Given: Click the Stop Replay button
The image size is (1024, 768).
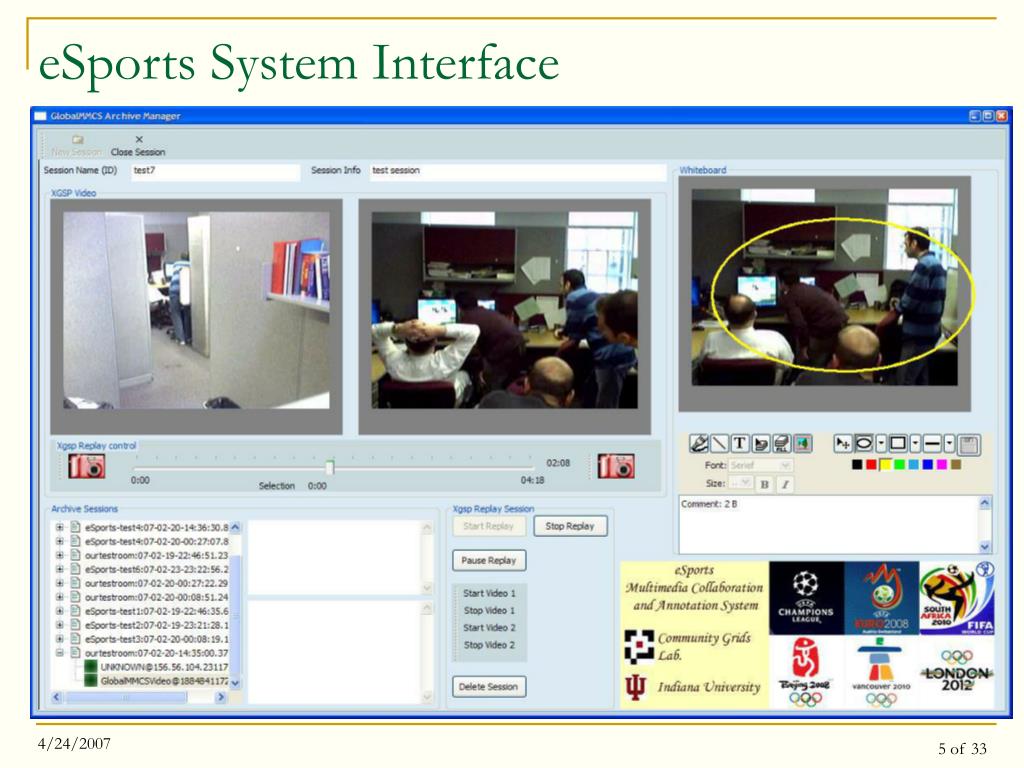Looking at the screenshot, I should [x=570, y=526].
